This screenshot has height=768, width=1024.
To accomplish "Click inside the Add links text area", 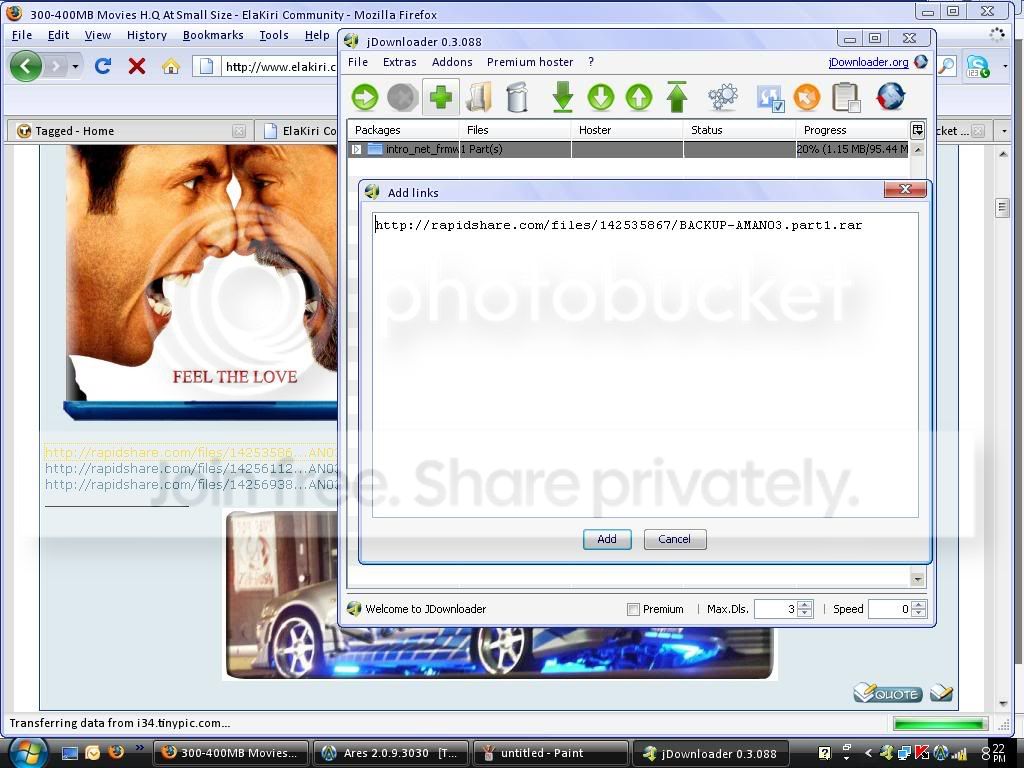I will tap(645, 365).
